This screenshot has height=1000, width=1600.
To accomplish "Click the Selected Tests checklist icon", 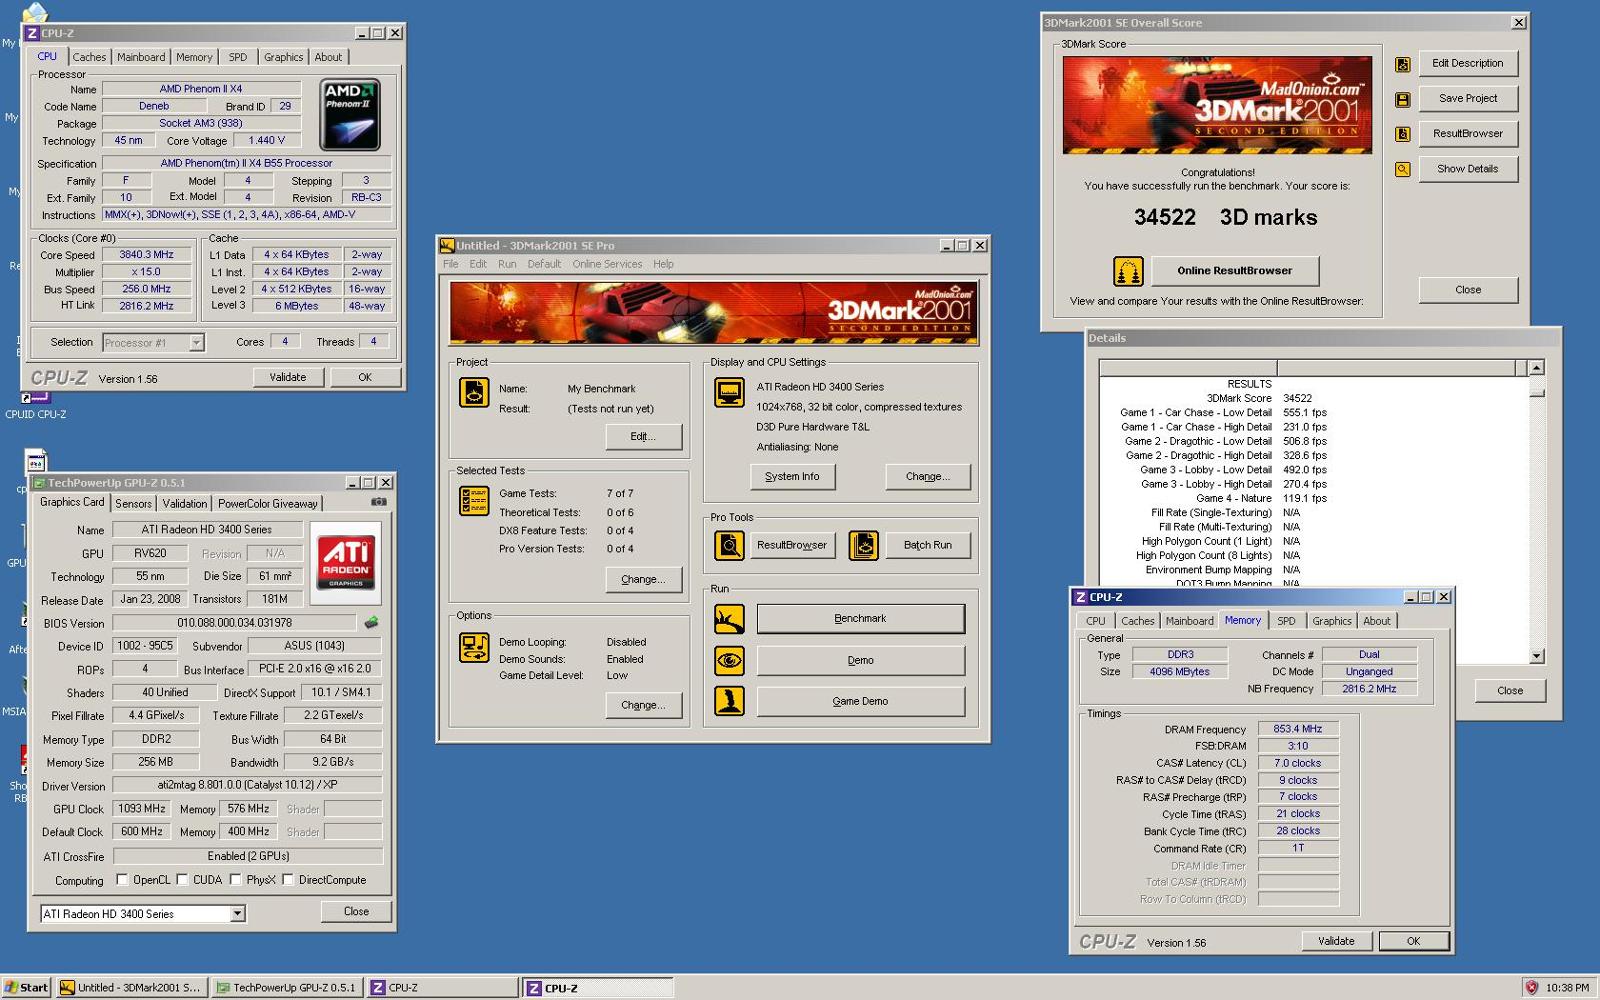I will pos(474,501).
